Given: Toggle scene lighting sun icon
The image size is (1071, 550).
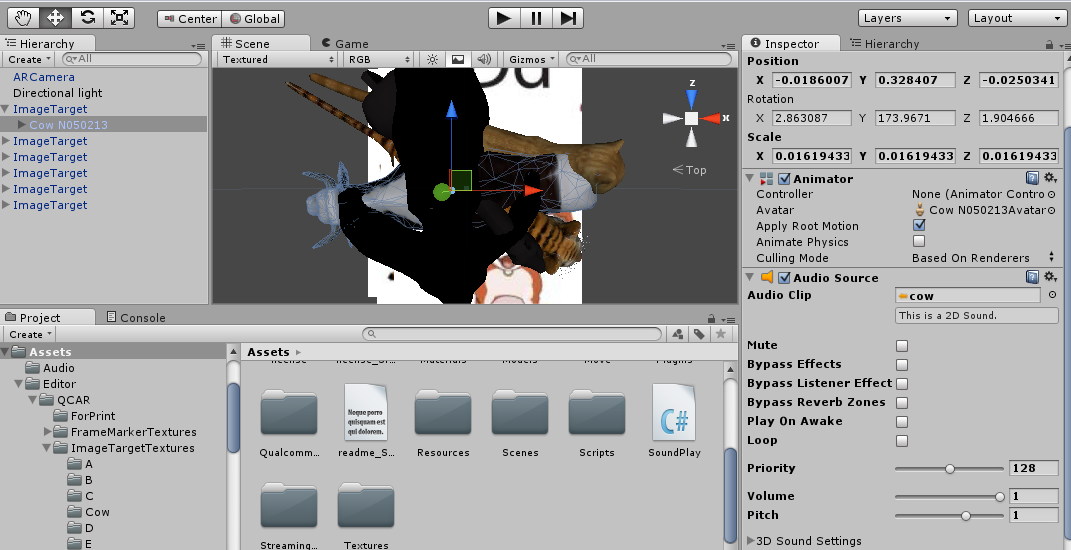Looking at the screenshot, I should click(x=432, y=59).
